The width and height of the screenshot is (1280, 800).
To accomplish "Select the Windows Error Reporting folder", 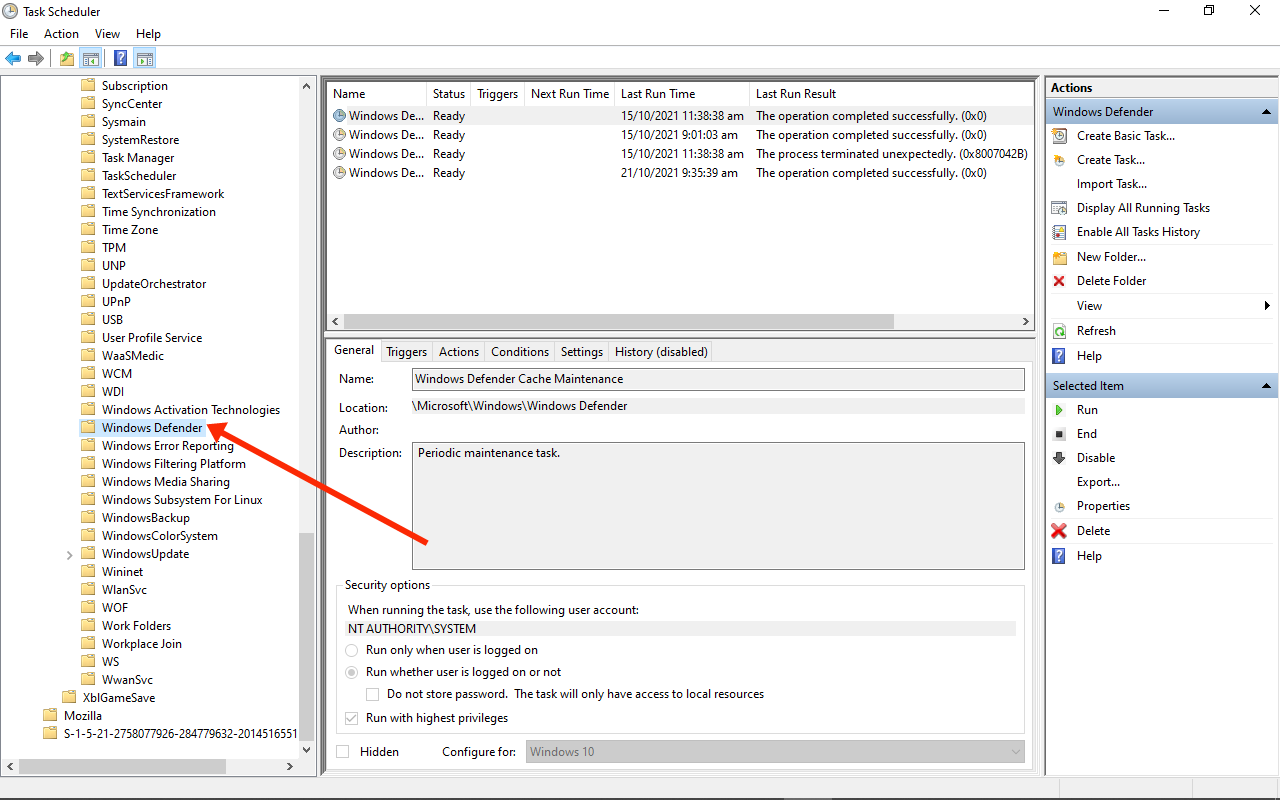I will [x=168, y=446].
